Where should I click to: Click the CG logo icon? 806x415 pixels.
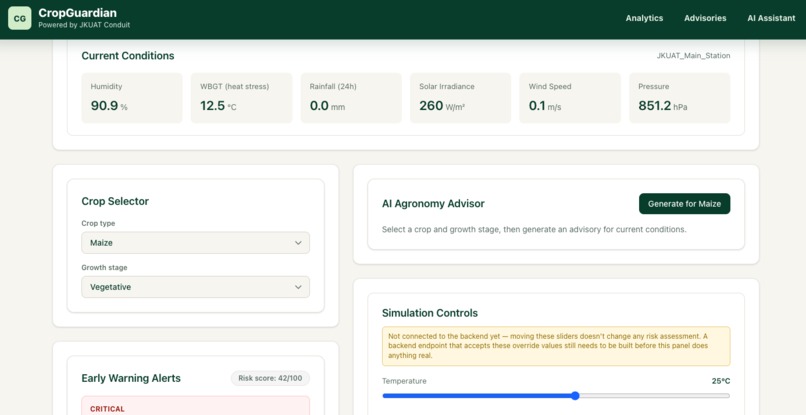coord(20,19)
